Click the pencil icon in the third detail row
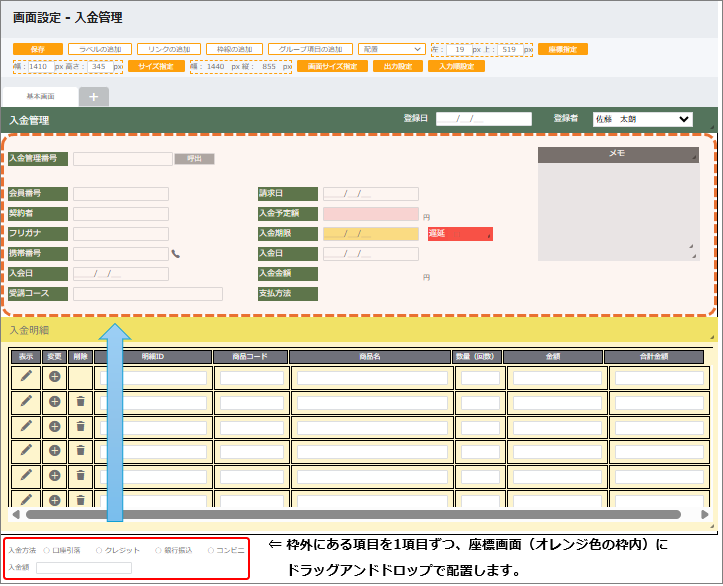This screenshot has width=723, height=586. tap(26, 426)
